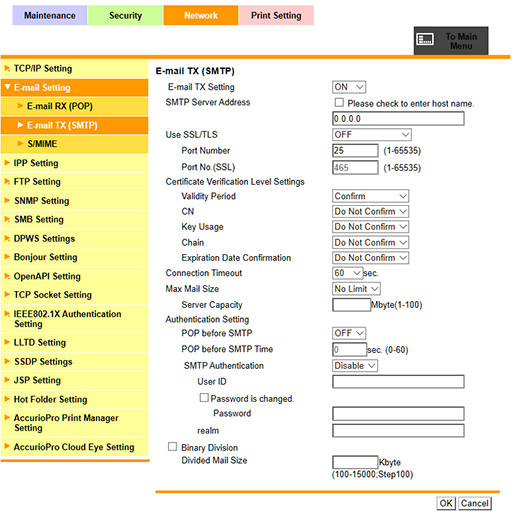Check the enter host name checkbox
Viewport: 517px width, 515px height.
339,103
